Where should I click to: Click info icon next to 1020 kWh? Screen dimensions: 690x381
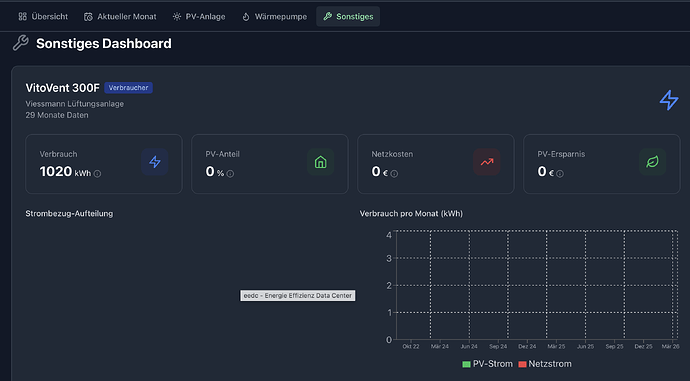tap(97, 174)
